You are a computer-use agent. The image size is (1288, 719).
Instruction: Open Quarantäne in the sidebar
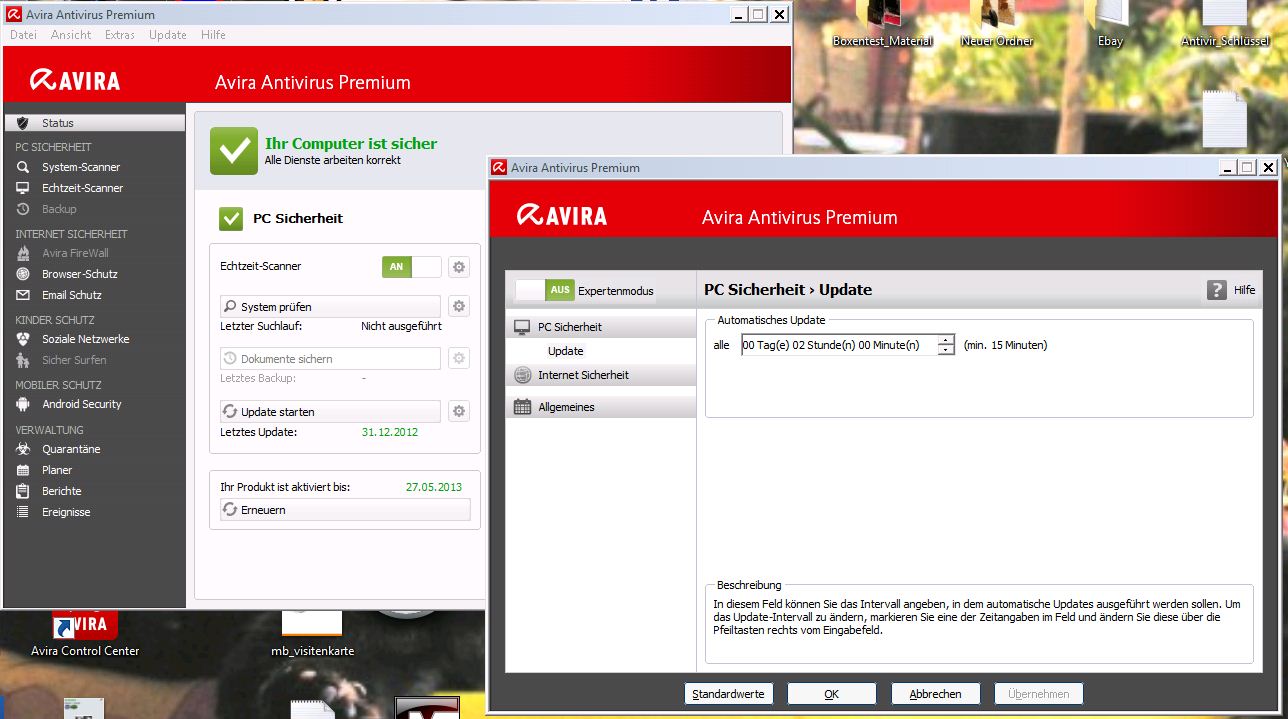[71, 449]
